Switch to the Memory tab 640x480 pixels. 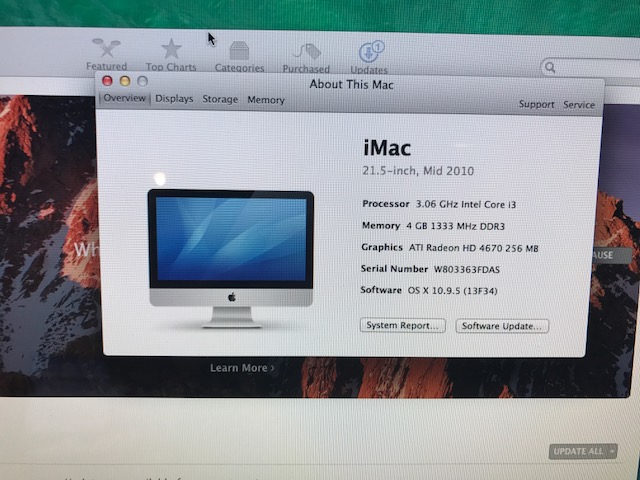pos(266,100)
